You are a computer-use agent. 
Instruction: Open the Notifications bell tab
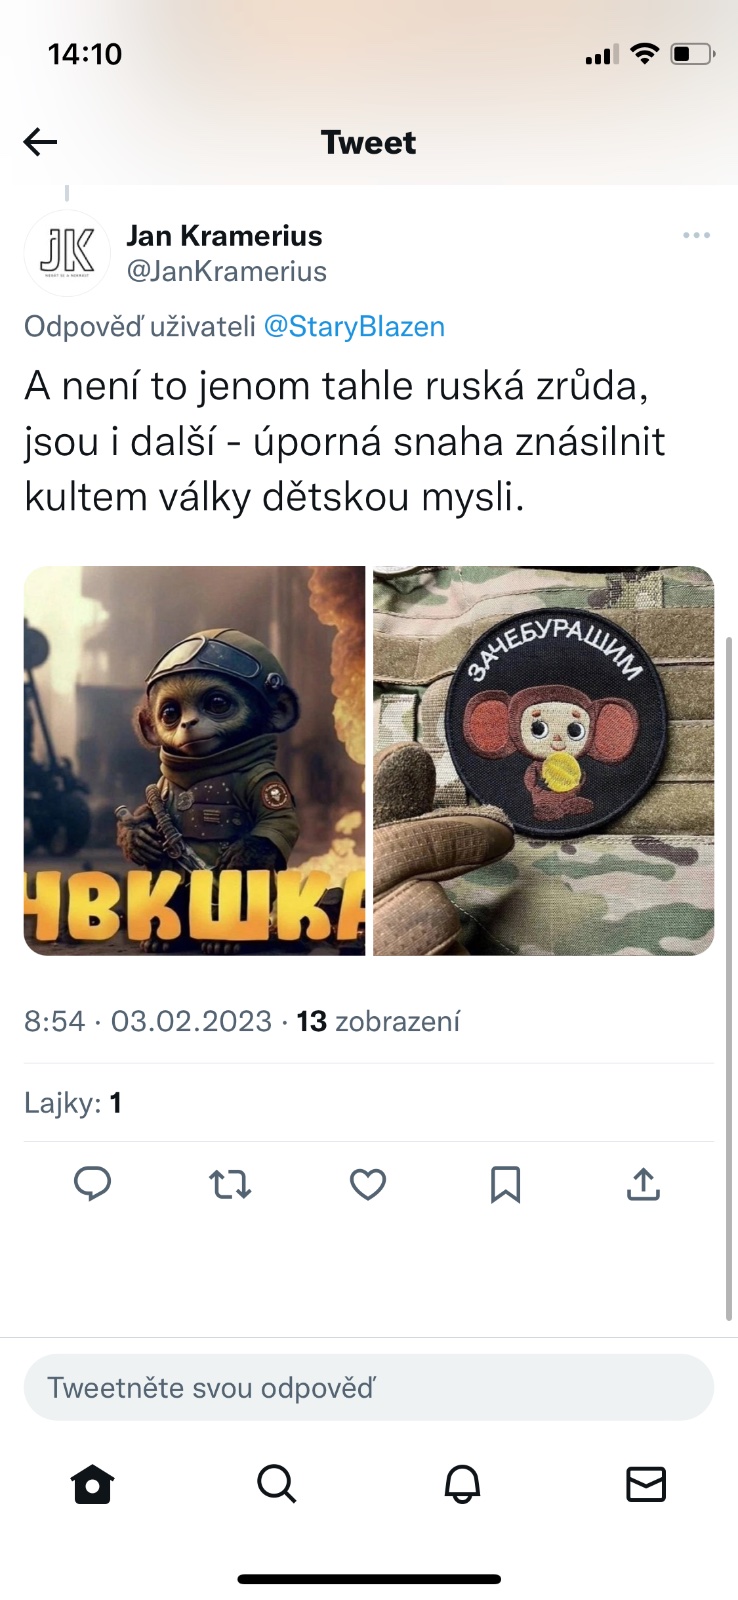pos(462,1484)
